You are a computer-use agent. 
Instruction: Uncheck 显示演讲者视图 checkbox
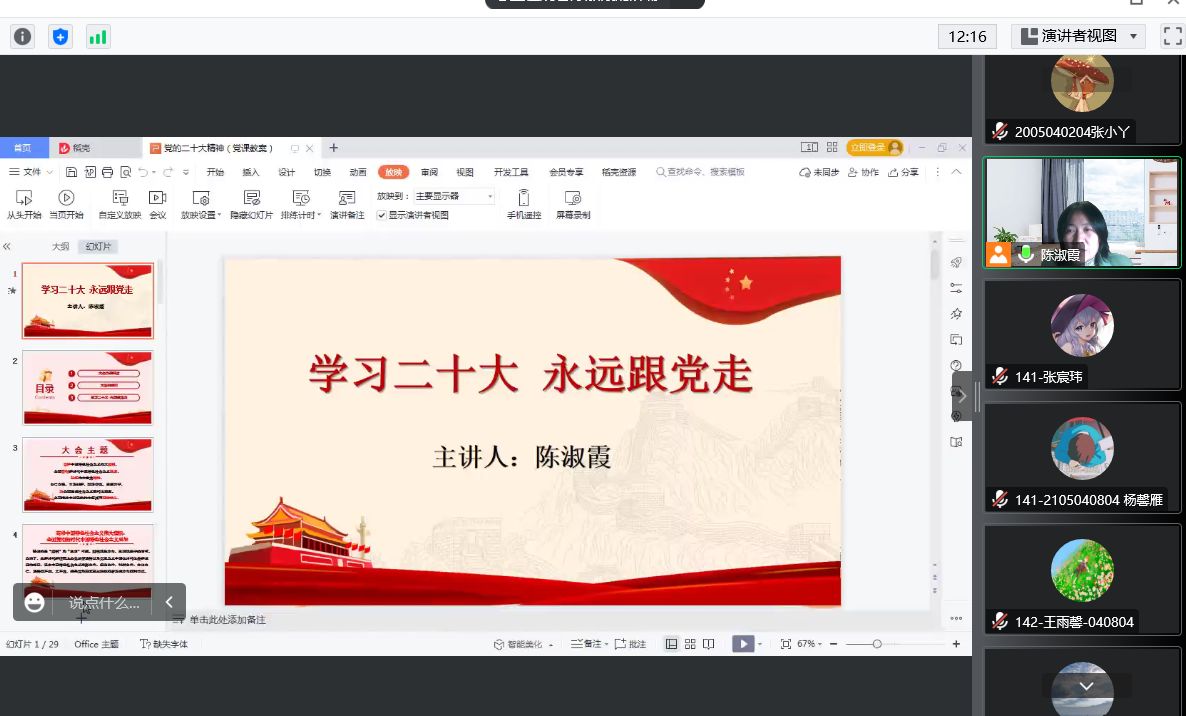pyautogui.click(x=382, y=215)
